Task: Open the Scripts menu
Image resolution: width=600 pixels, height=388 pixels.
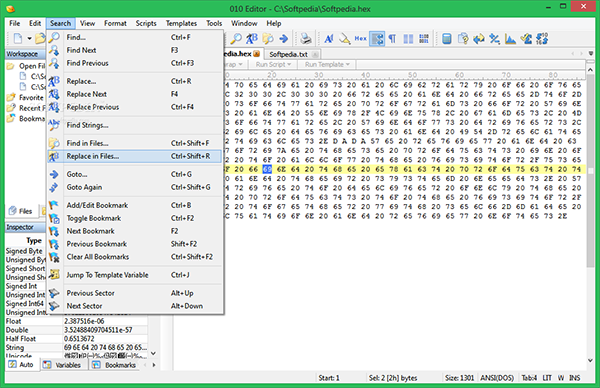Action: point(146,23)
